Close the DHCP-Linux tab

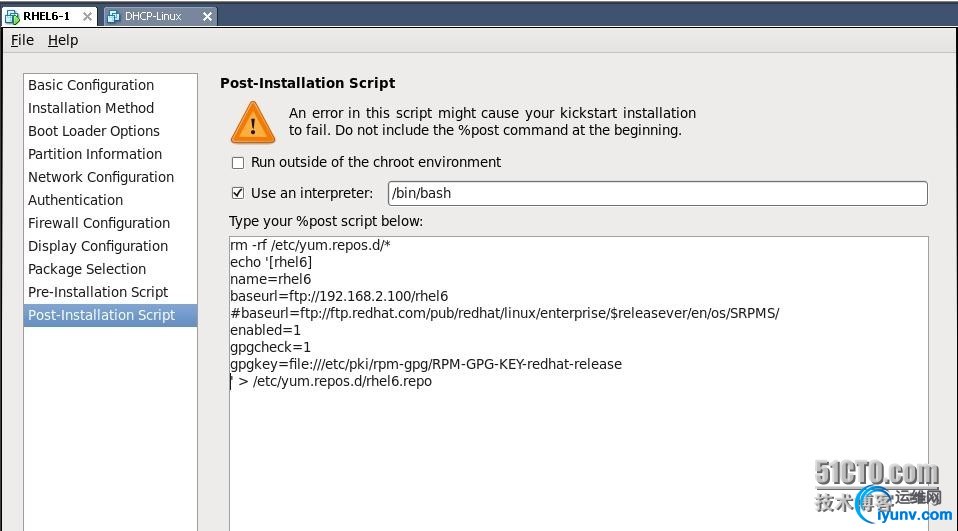coord(207,16)
